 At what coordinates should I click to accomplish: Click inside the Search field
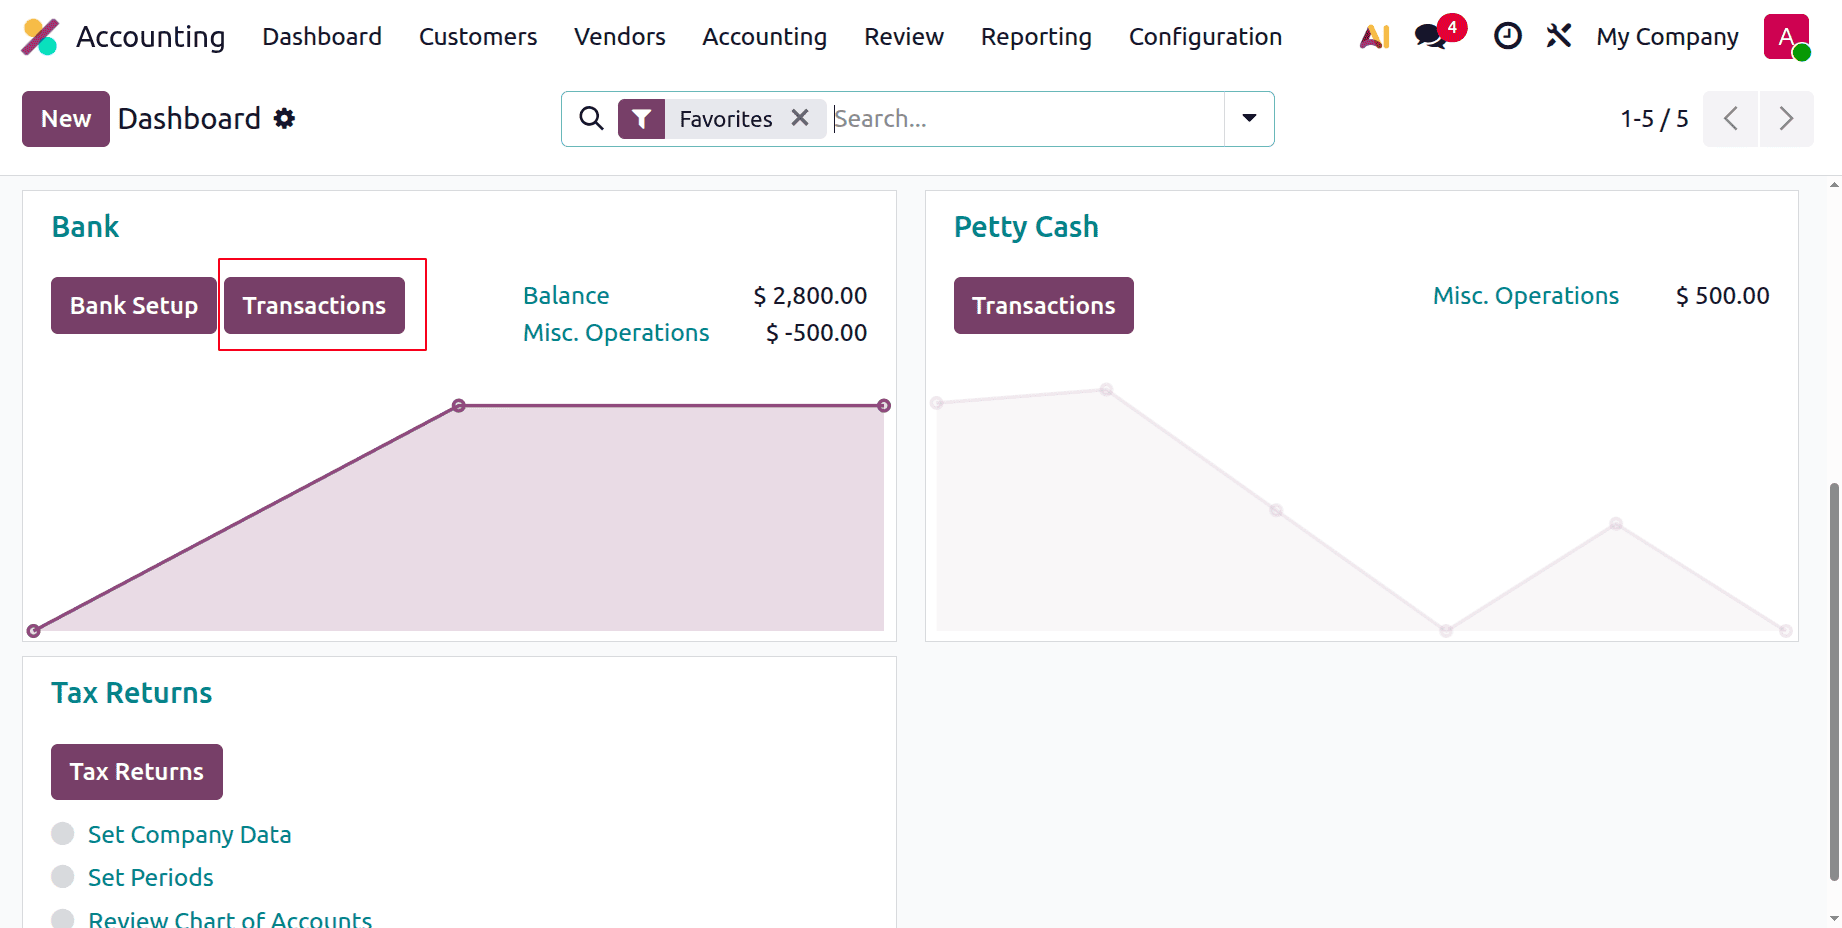[1027, 119]
